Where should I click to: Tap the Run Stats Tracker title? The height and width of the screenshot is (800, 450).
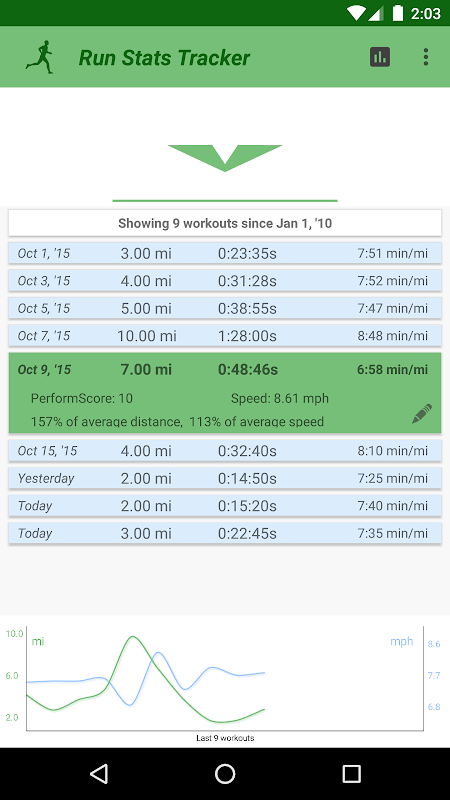pos(164,58)
